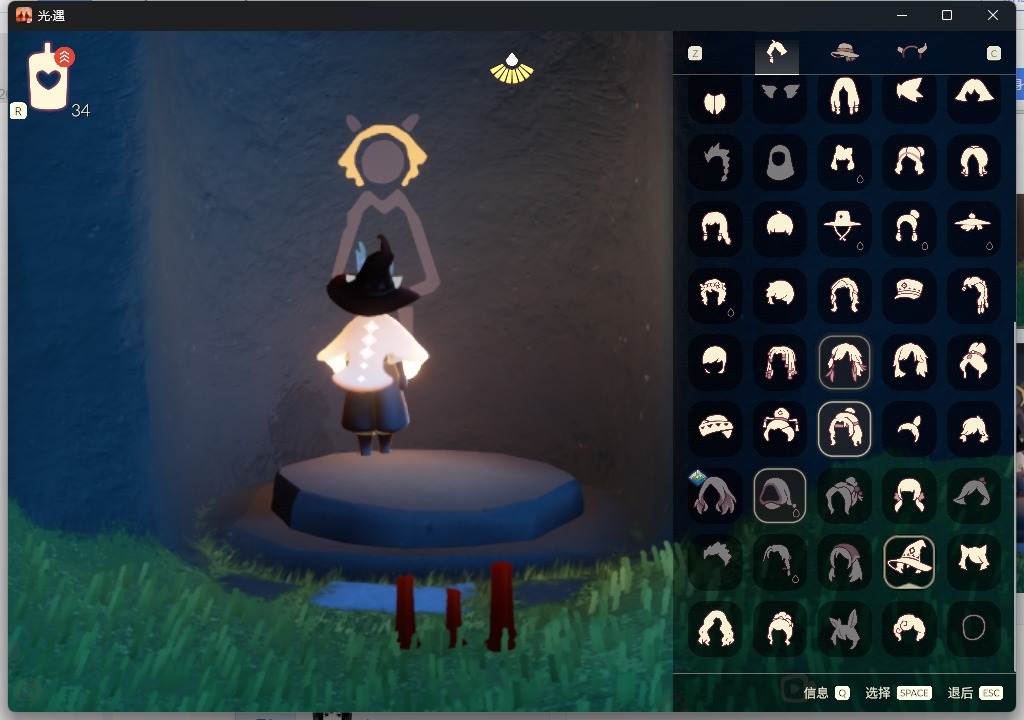The image size is (1024, 720).
Task: Choose the grey hair with flower bun
Action: (x=844, y=495)
